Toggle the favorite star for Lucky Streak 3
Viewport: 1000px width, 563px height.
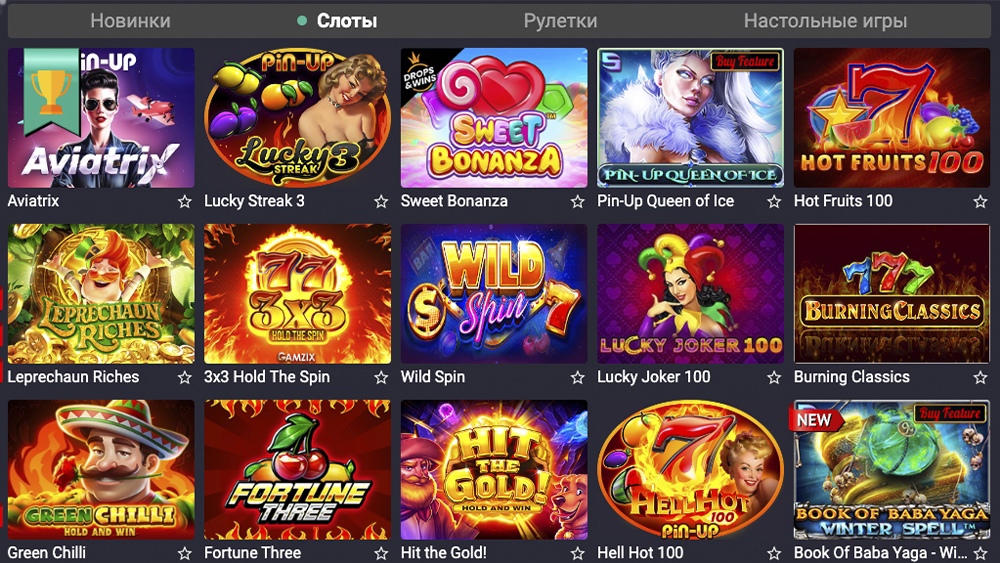[381, 202]
